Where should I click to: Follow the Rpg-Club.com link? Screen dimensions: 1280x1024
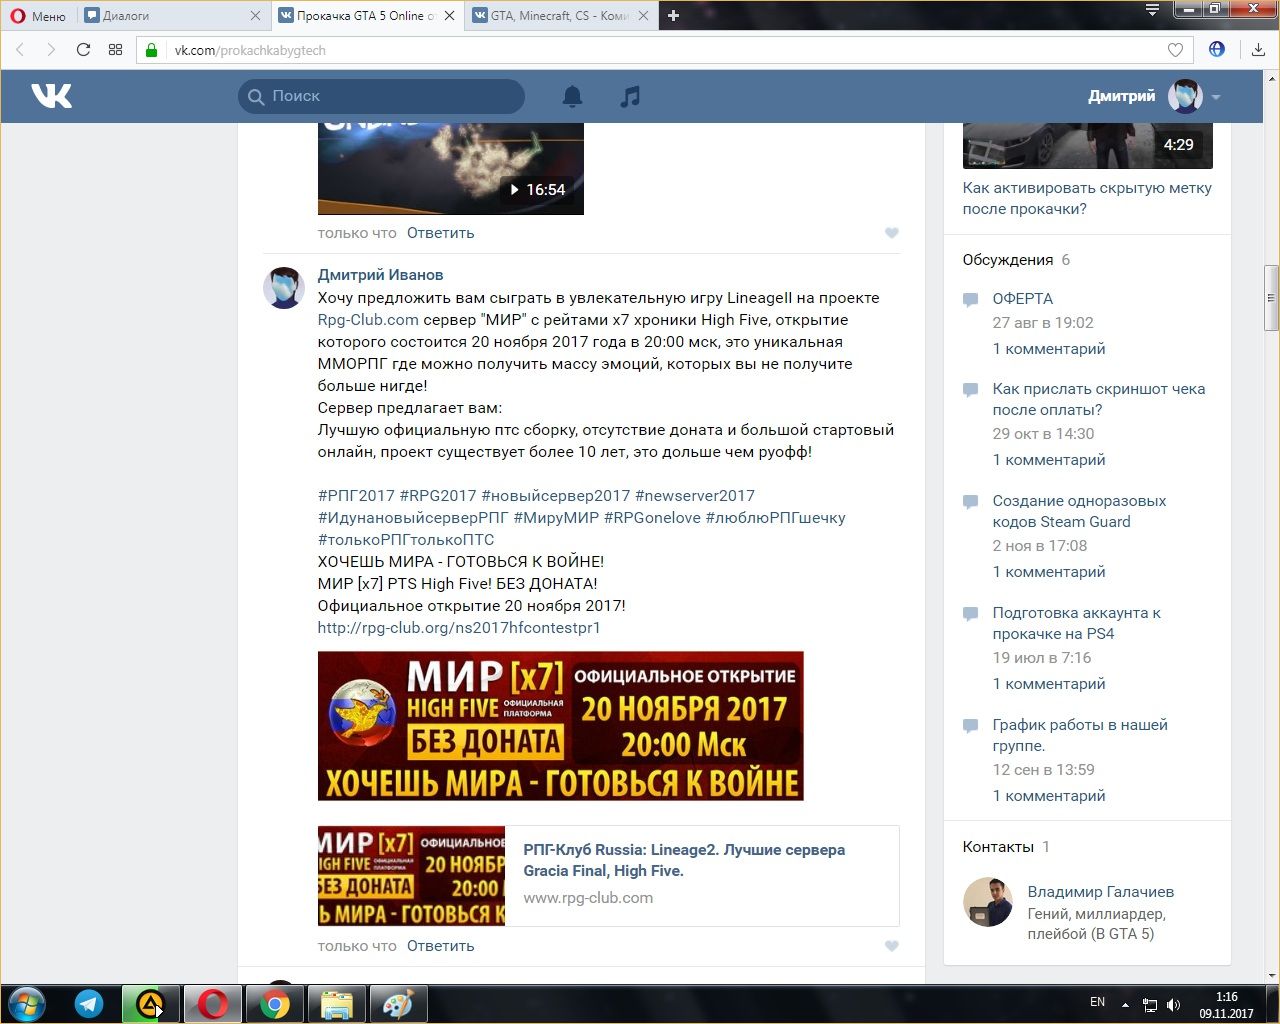(x=368, y=320)
